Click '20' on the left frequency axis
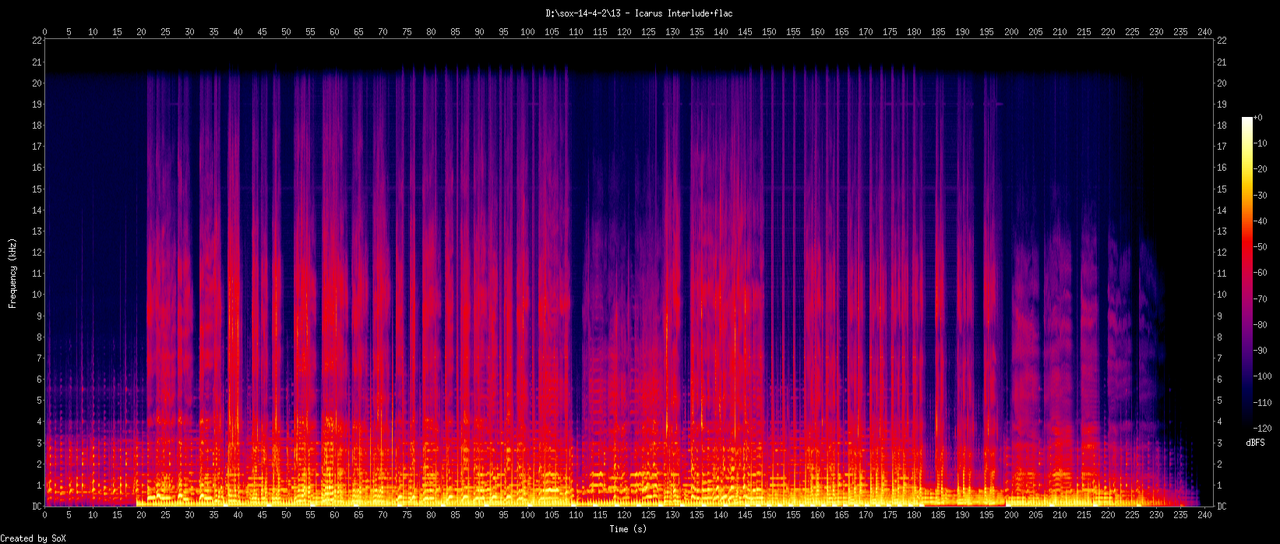The image size is (1280, 544). [x=37, y=83]
